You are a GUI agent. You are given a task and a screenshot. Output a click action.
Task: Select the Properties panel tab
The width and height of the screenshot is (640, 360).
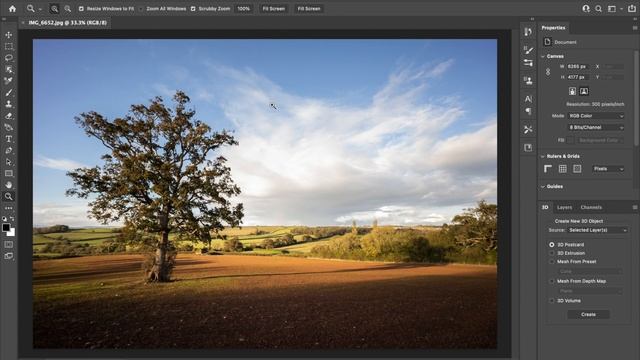coord(553,28)
